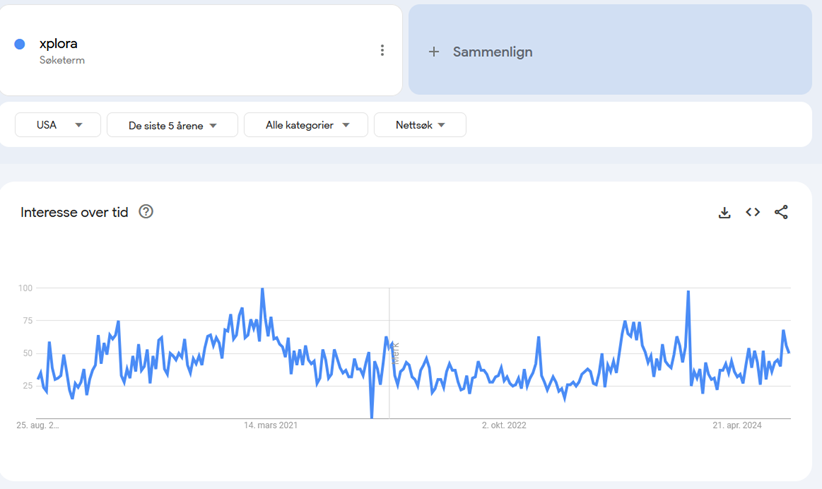Image resolution: width=822 pixels, height=489 pixels.
Task: Click the 25. aug. date label
Action: [37, 425]
